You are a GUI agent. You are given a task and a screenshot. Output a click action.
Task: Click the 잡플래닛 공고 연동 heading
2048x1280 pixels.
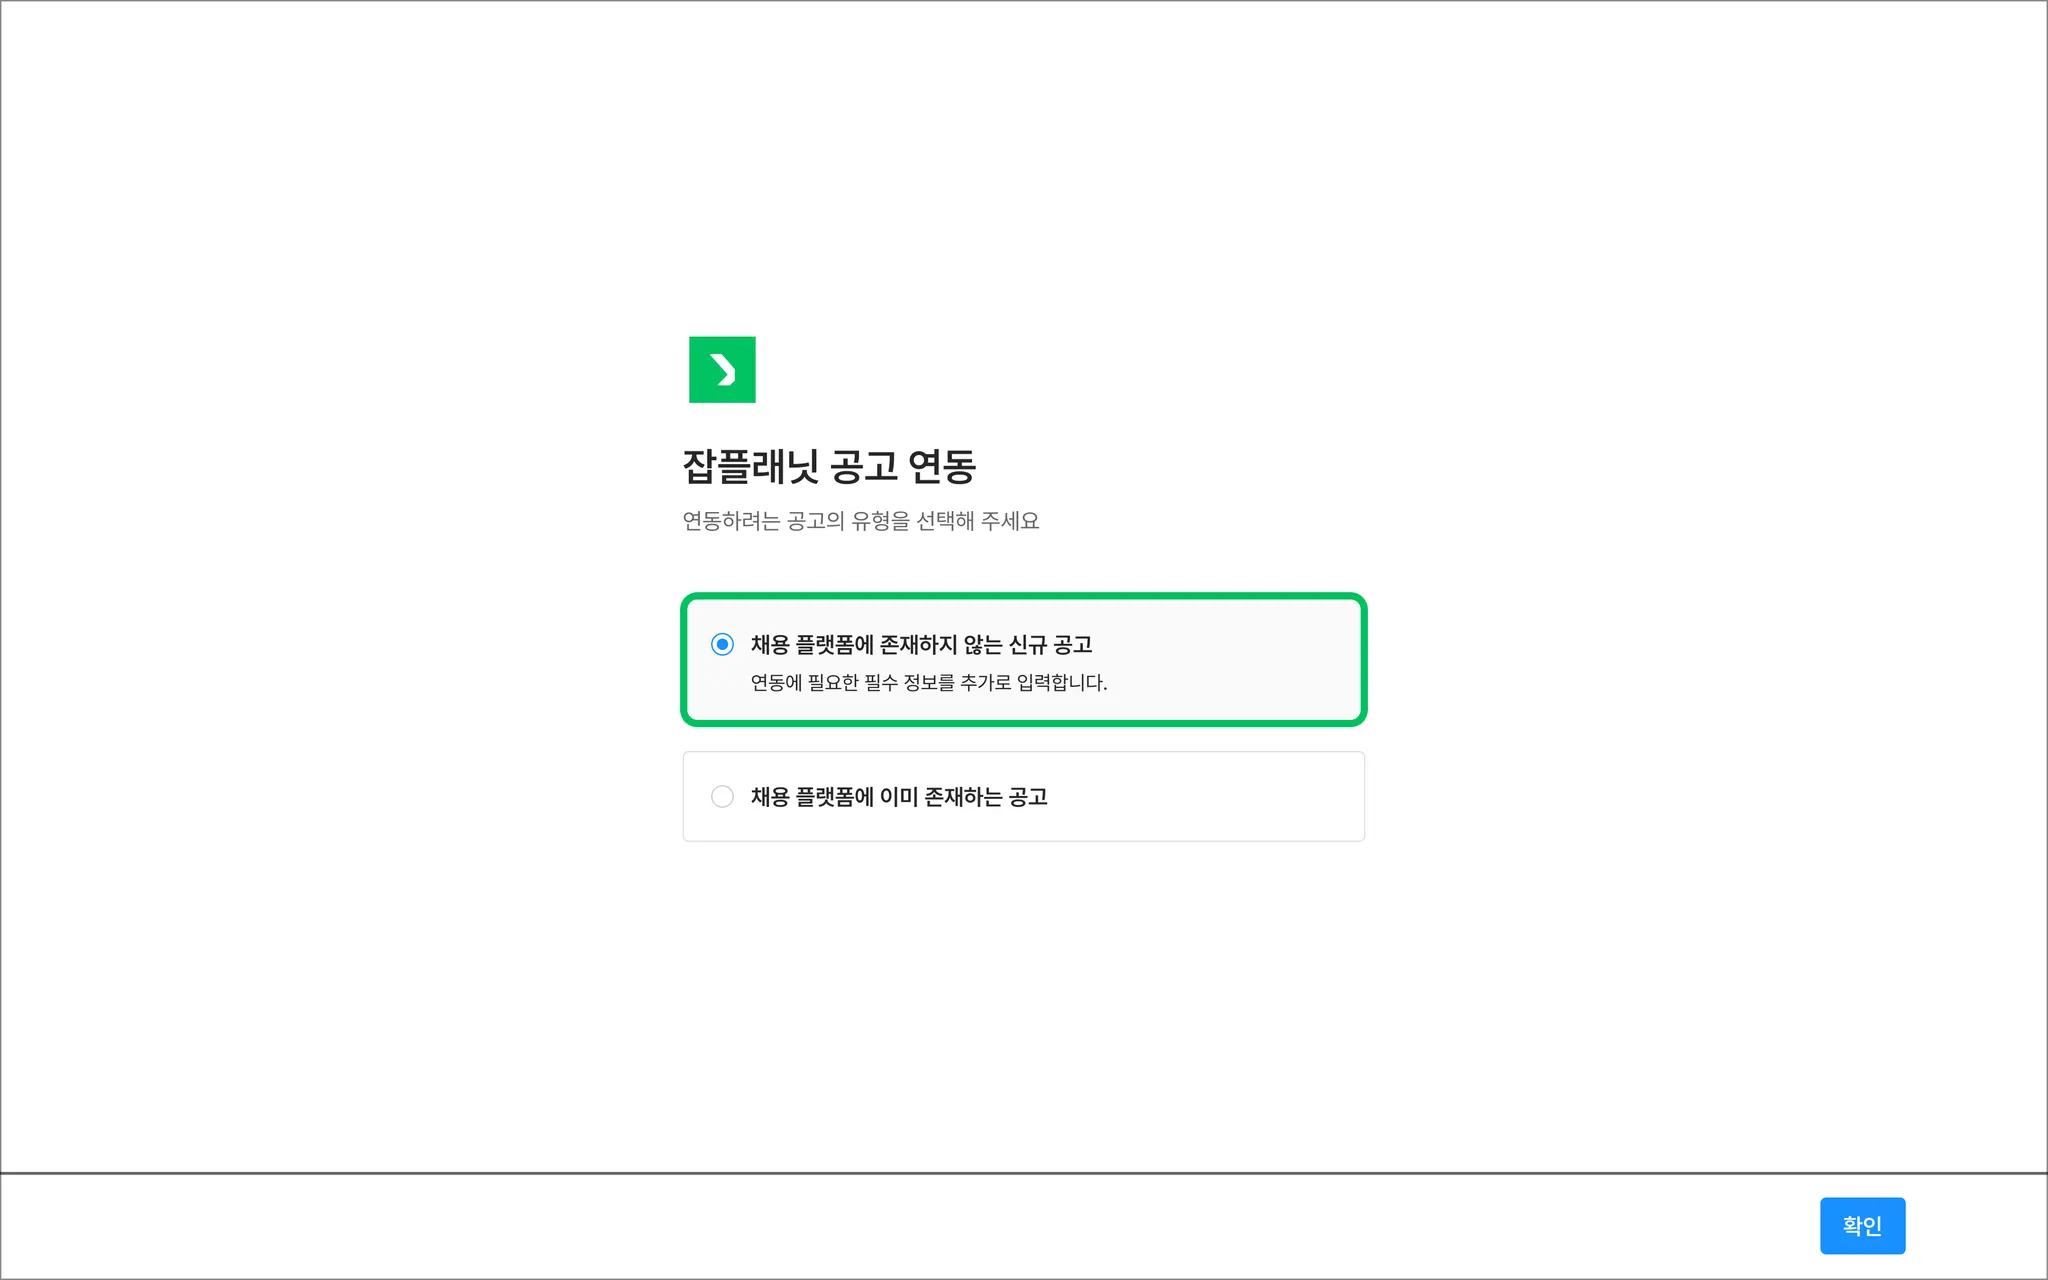[x=828, y=466]
